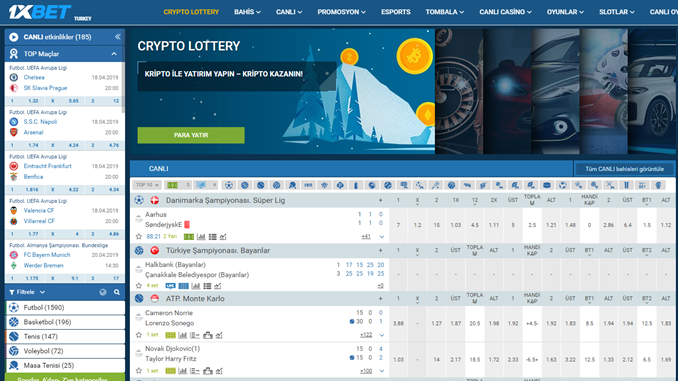Select the hockey puck sport icon

(547, 185)
